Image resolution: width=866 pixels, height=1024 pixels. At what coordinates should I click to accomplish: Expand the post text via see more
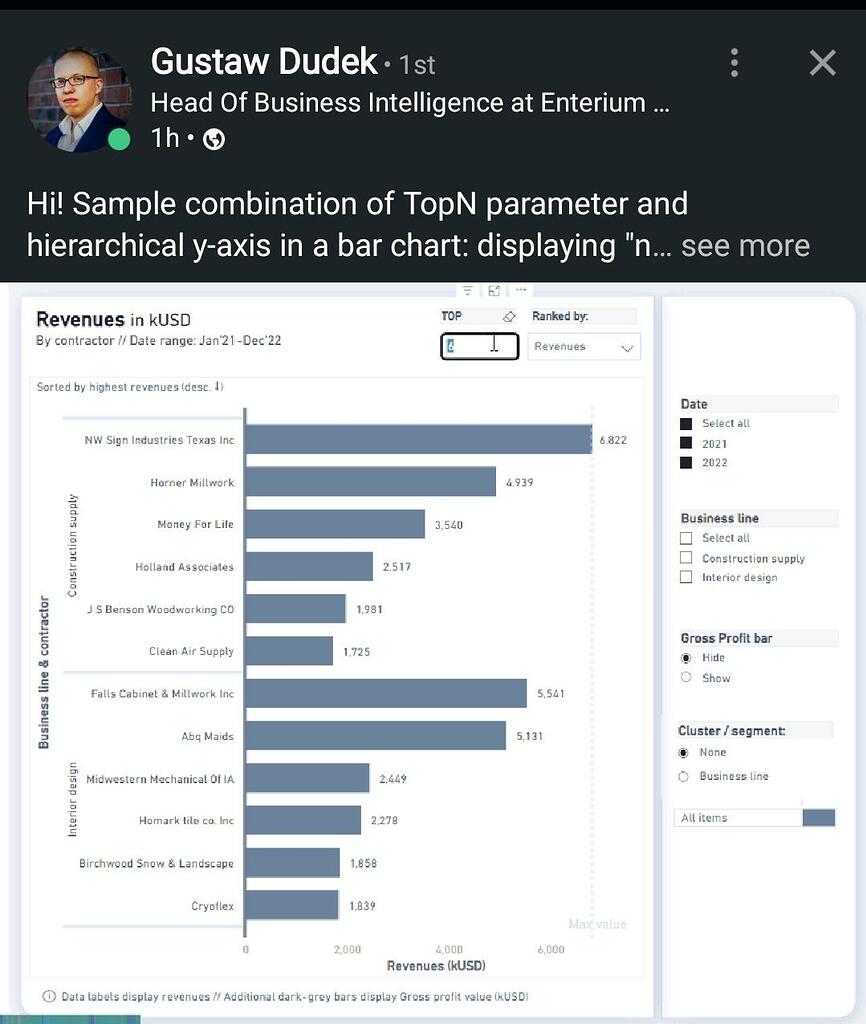(x=744, y=245)
